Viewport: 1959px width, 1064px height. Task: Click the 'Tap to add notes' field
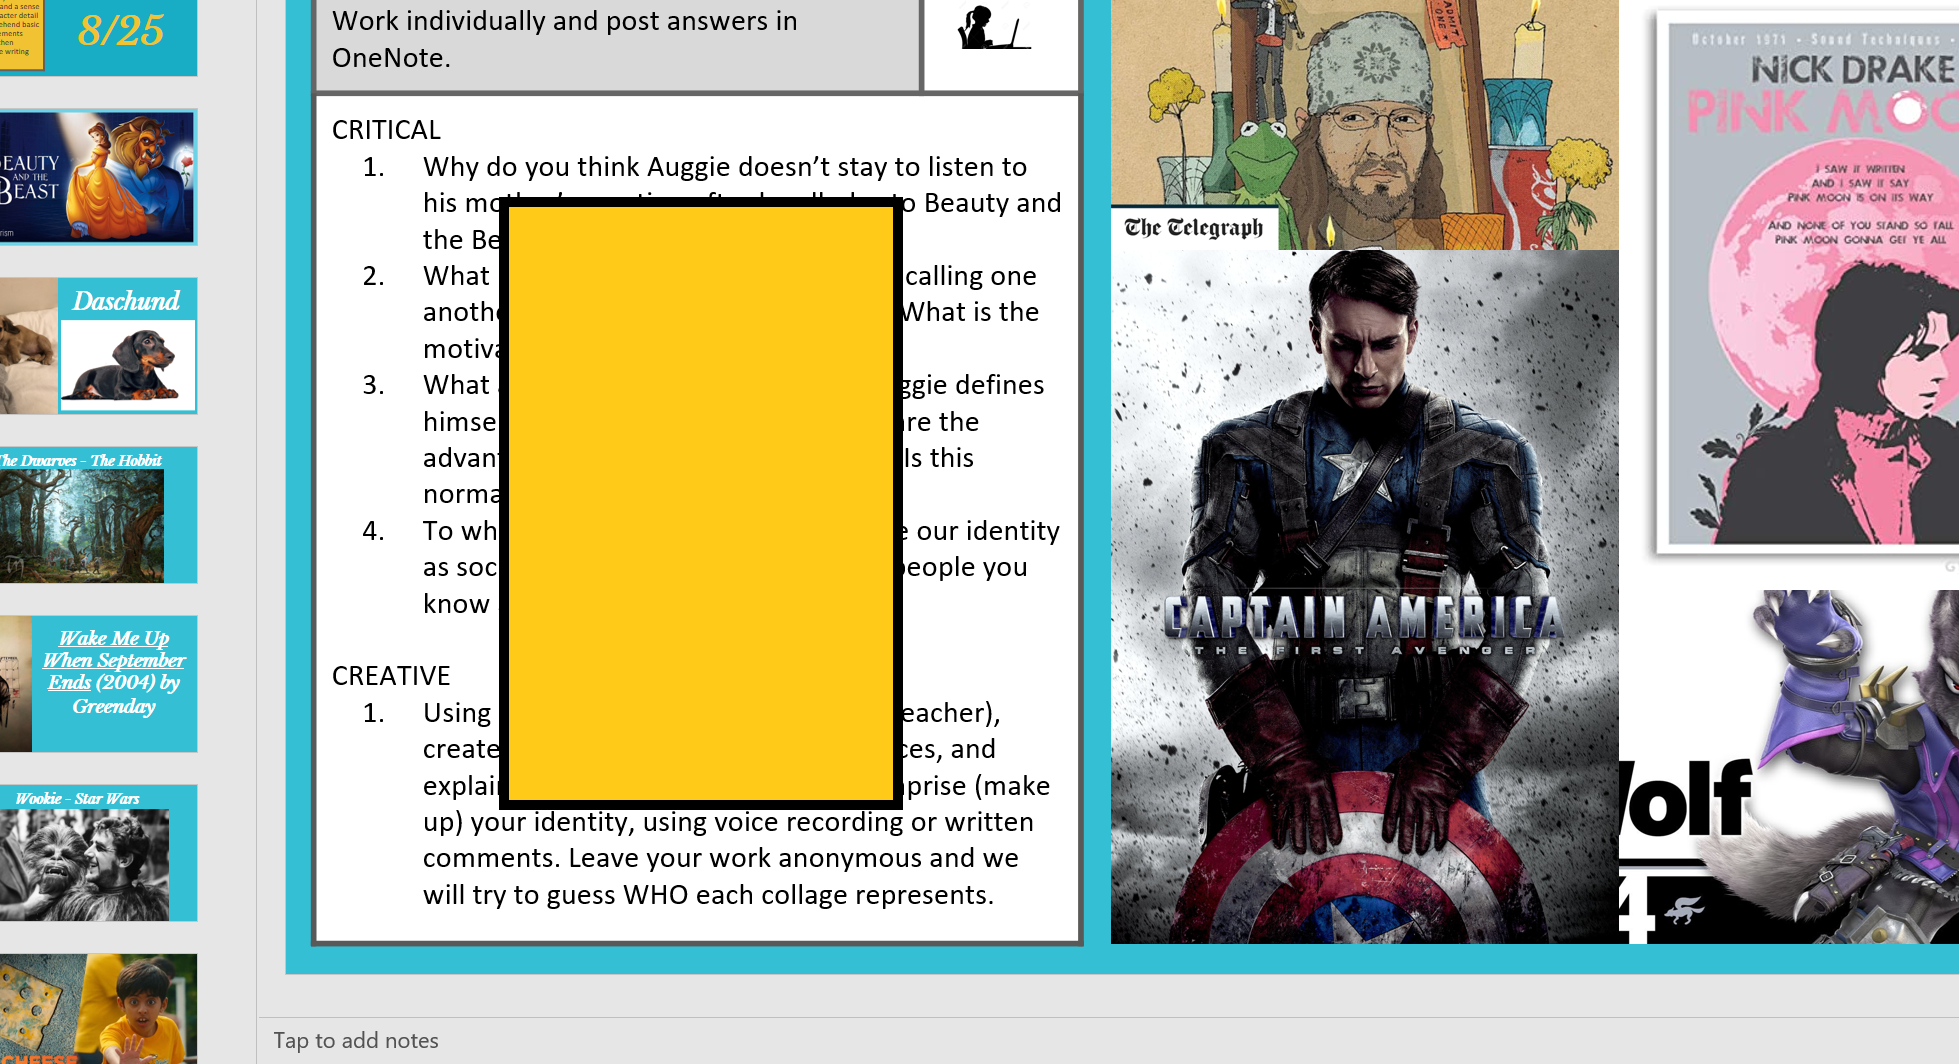click(x=357, y=1040)
